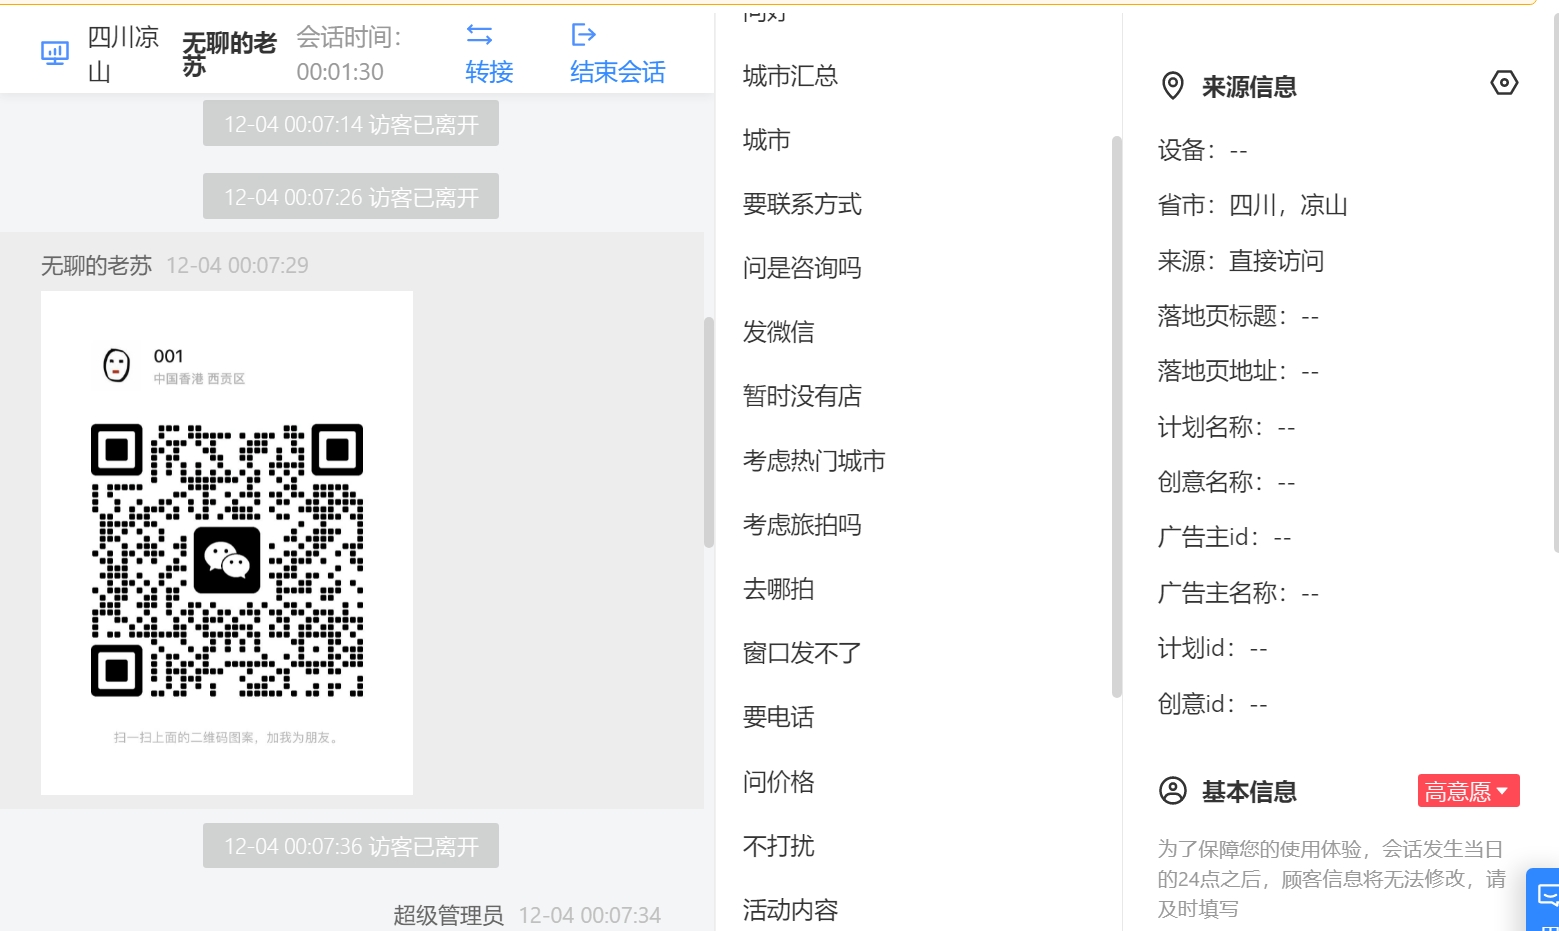
Task: Click the 省市: 四川, 凉山 row
Action: 1252,205
